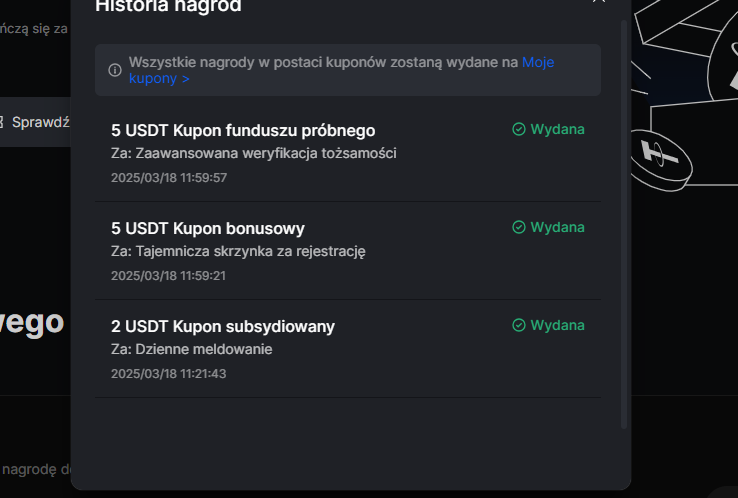Screen dimensions: 738x498
Task: Click green check icon for Kupon bonusowy
Action: [518, 227]
